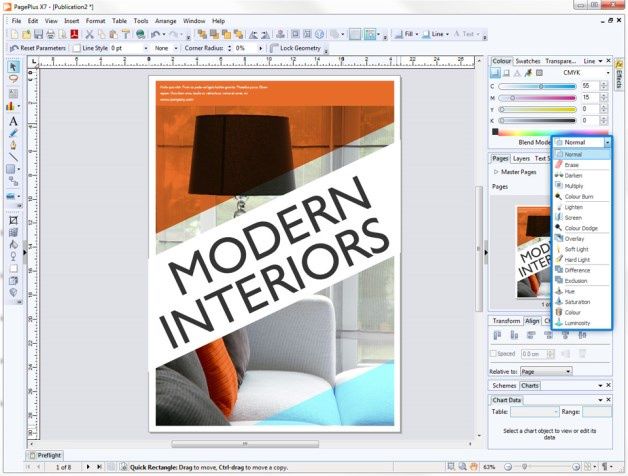Switch to the Swatches tab

click(528, 61)
